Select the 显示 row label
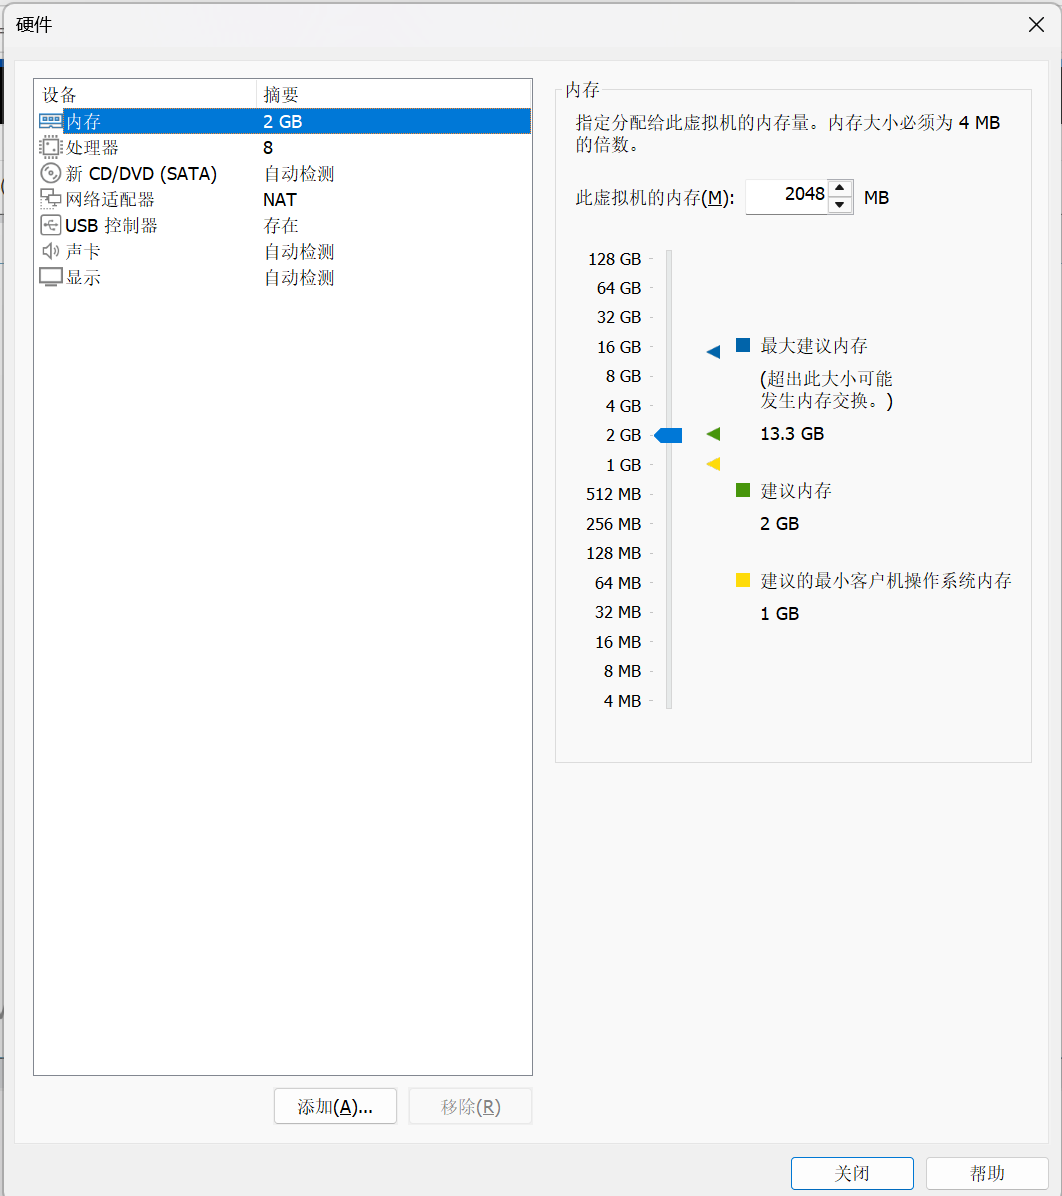The width and height of the screenshot is (1062, 1196). [x=83, y=278]
